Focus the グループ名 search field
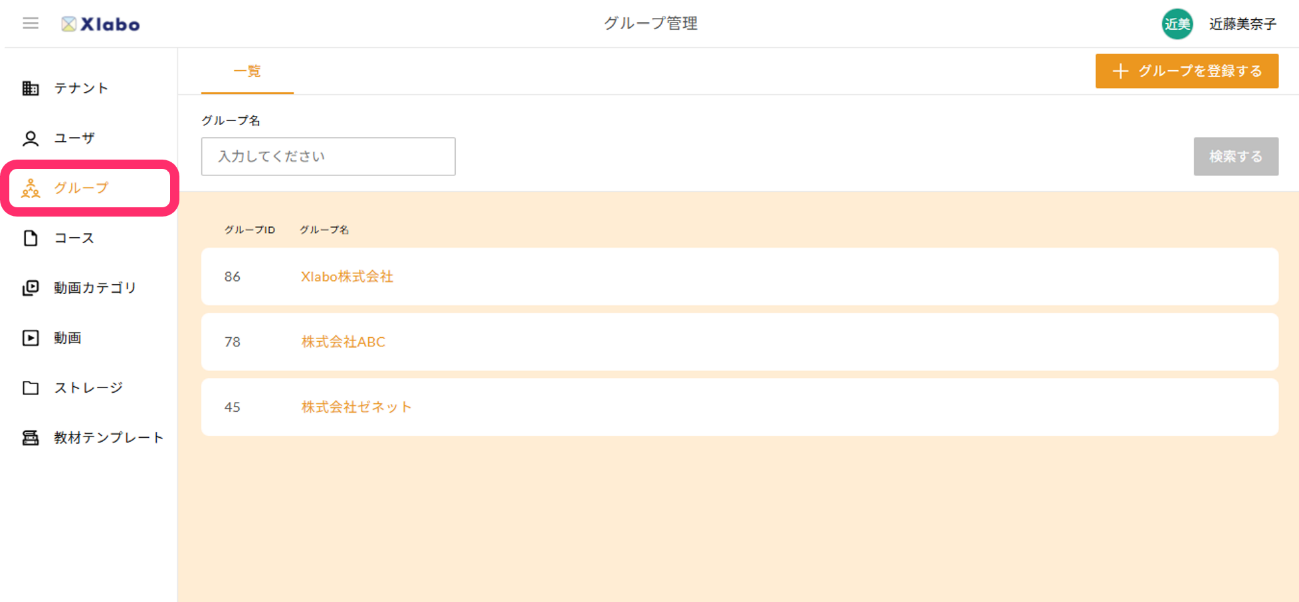The width and height of the screenshot is (1299, 602). pos(328,157)
